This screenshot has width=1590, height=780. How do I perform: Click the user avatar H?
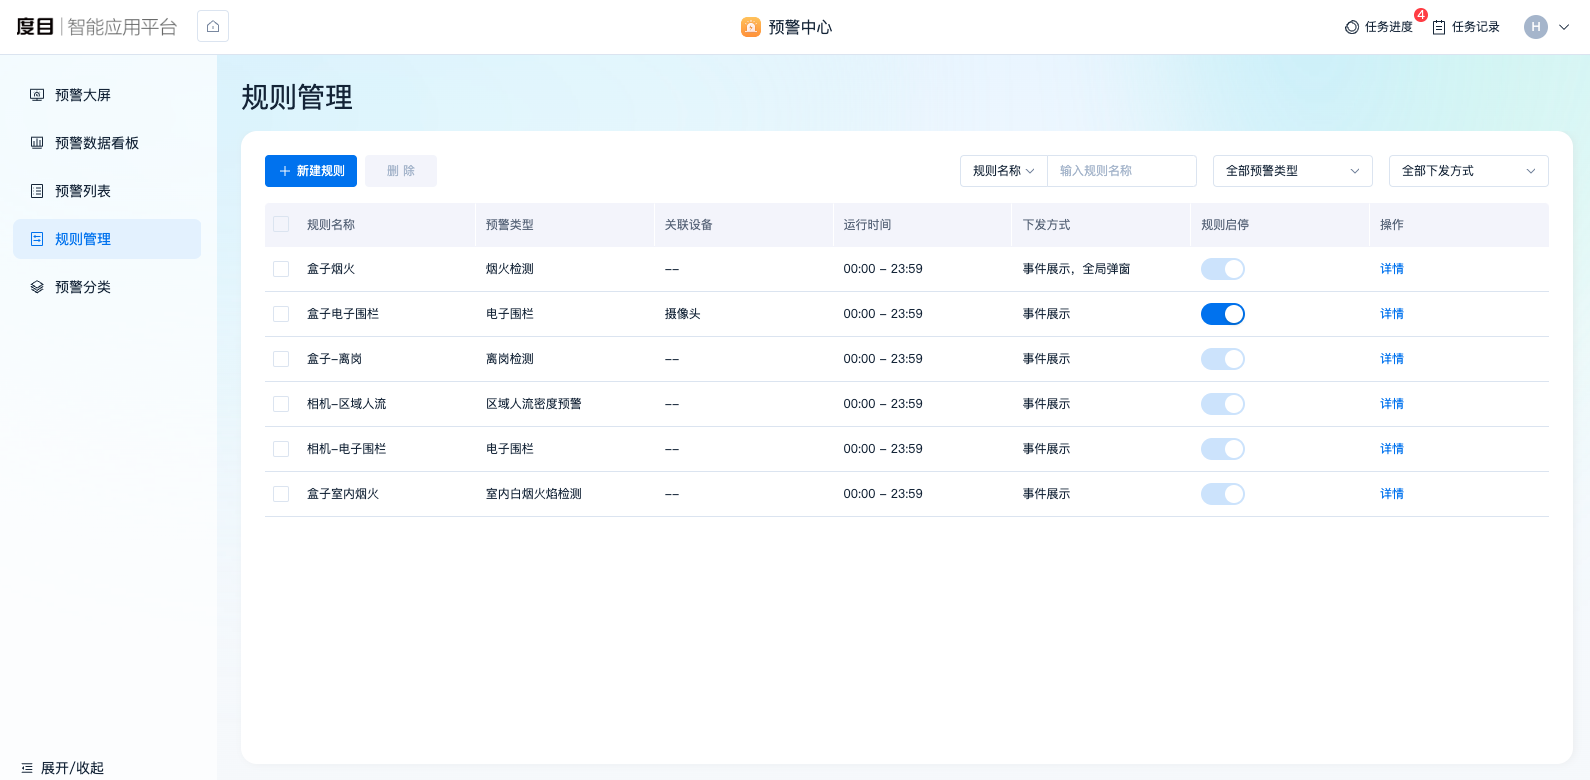pyautogui.click(x=1536, y=27)
